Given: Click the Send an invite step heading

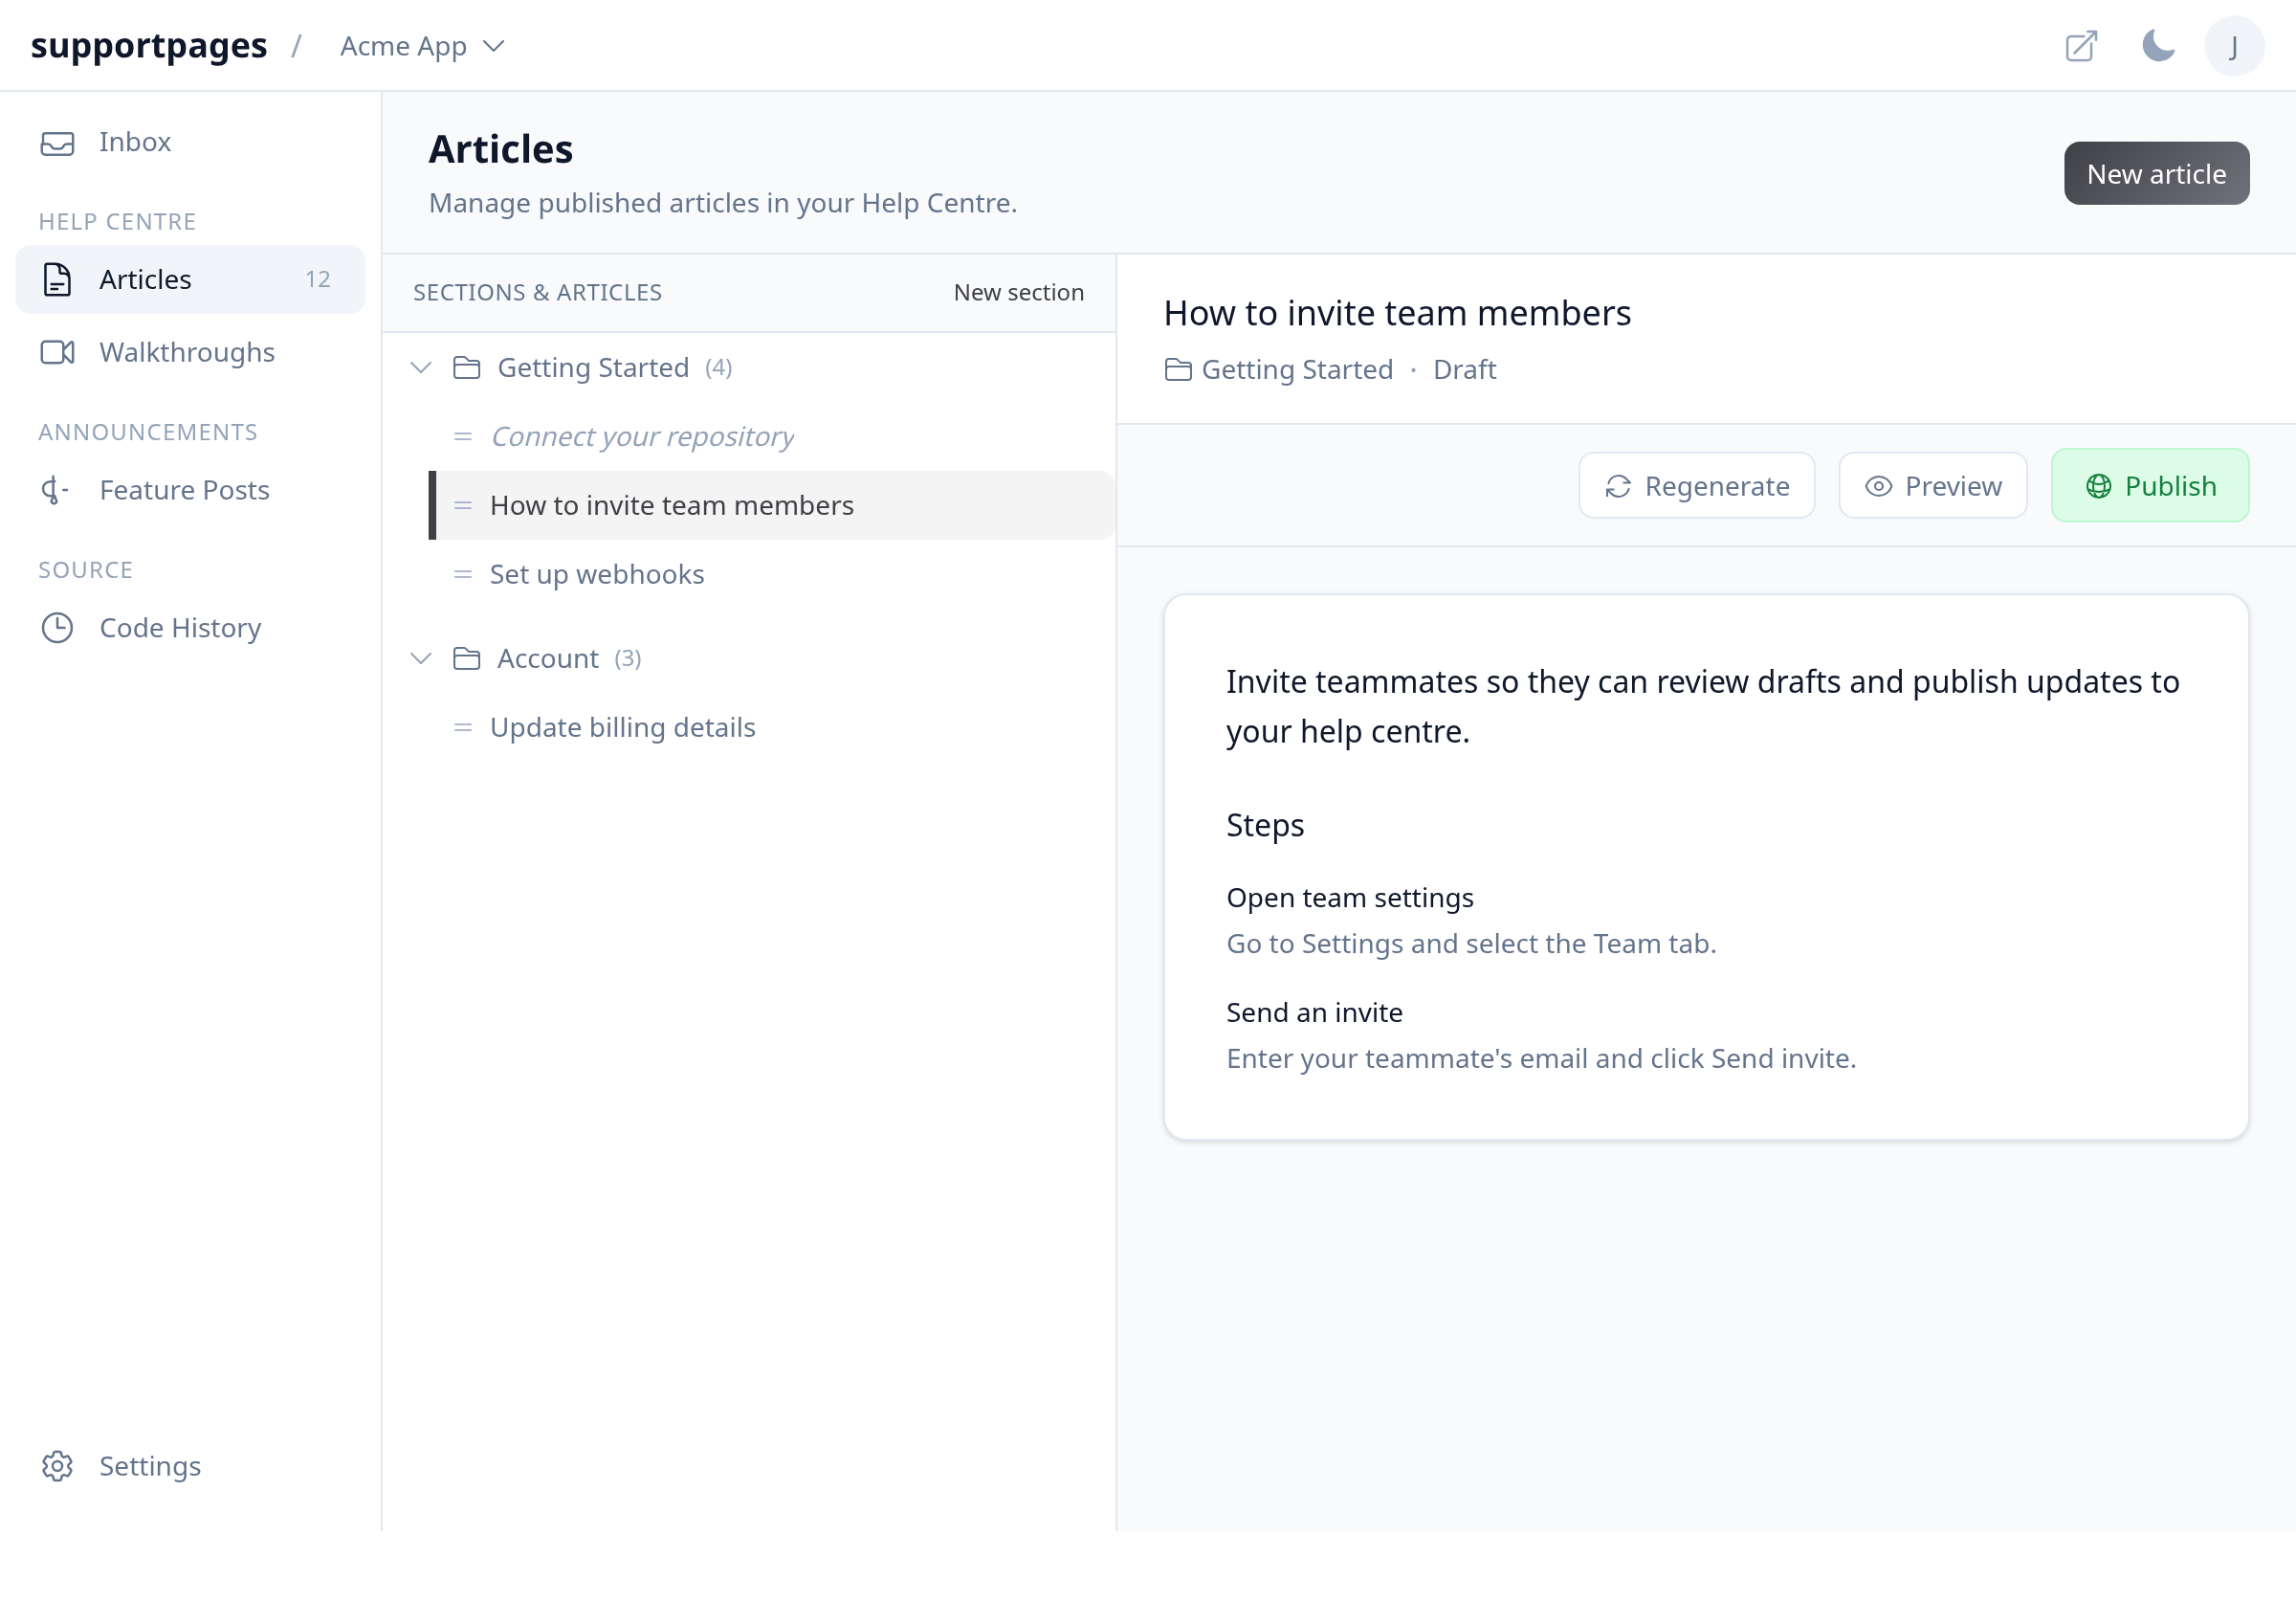Looking at the screenshot, I should (1314, 1013).
